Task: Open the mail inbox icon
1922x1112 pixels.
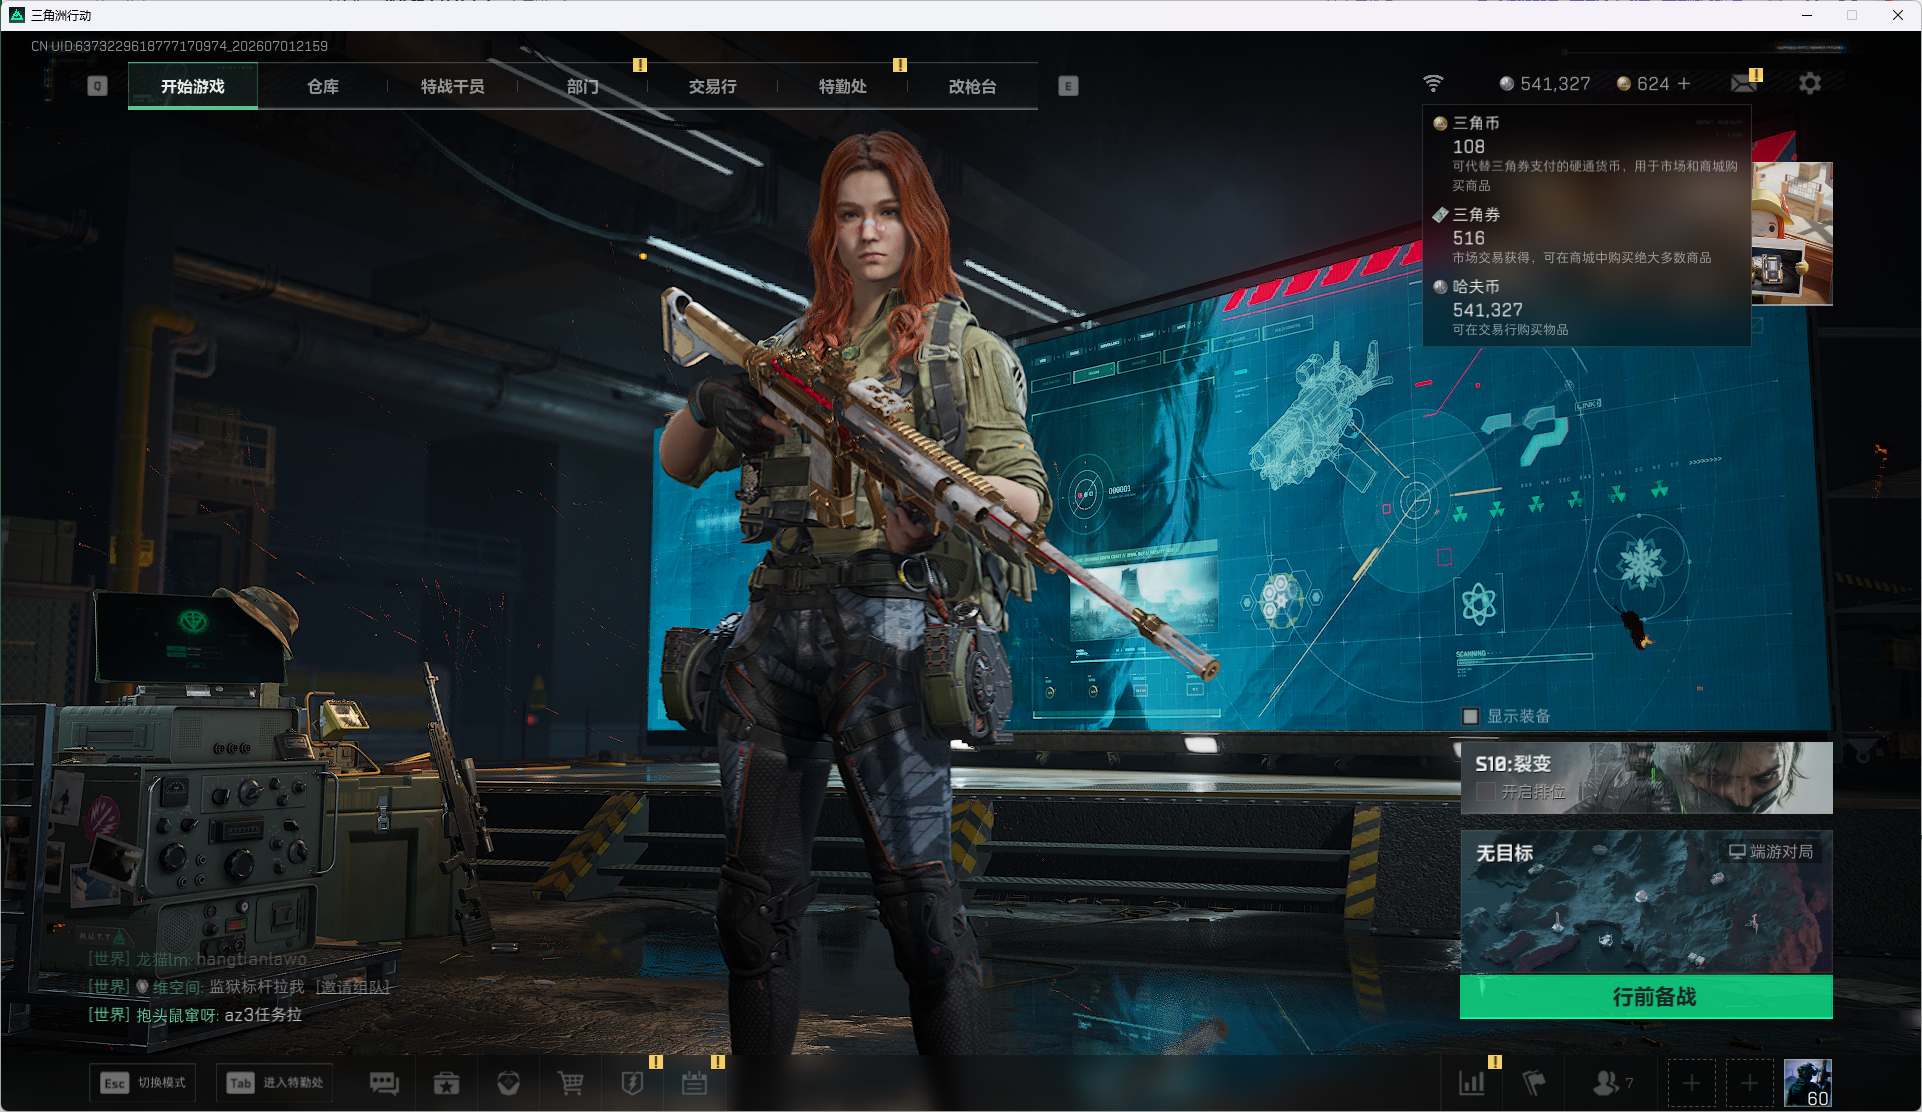Action: pyautogui.click(x=1744, y=83)
